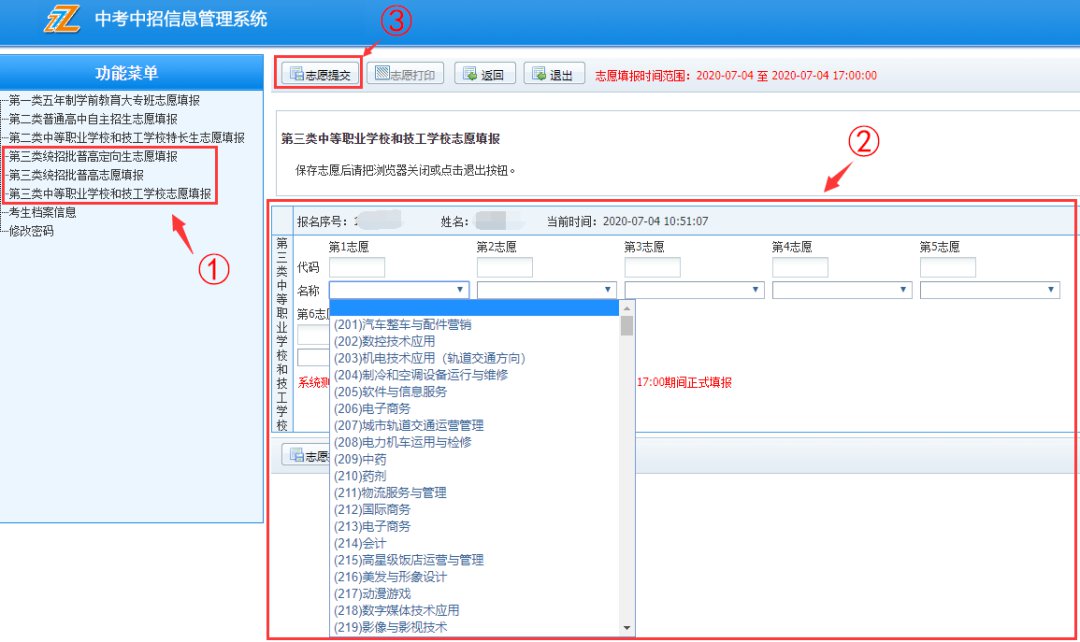
Task: Click the 第1志愿 code input field
Action: pyautogui.click(x=356, y=268)
